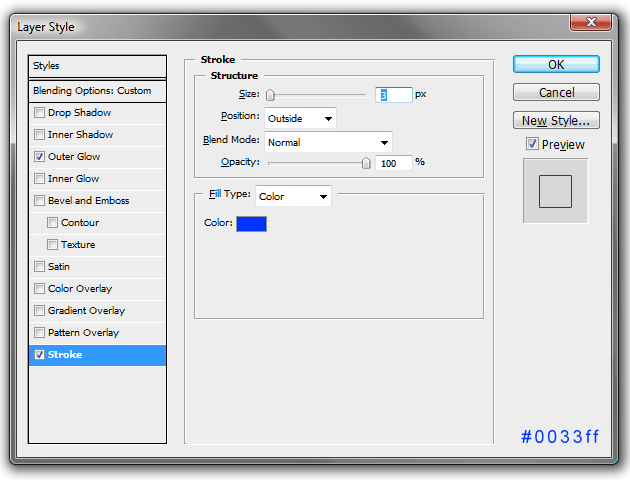Select the Satin effect label

[x=59, y=267]
